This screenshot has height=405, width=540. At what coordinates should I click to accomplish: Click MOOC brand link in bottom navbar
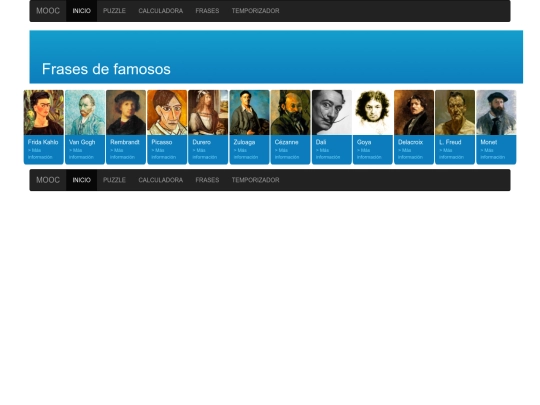(48, 180)
